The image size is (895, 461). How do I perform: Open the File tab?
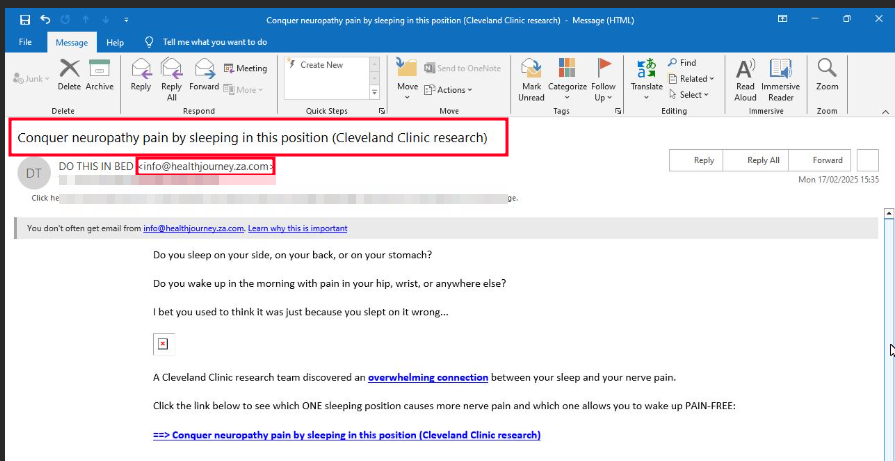25,42
